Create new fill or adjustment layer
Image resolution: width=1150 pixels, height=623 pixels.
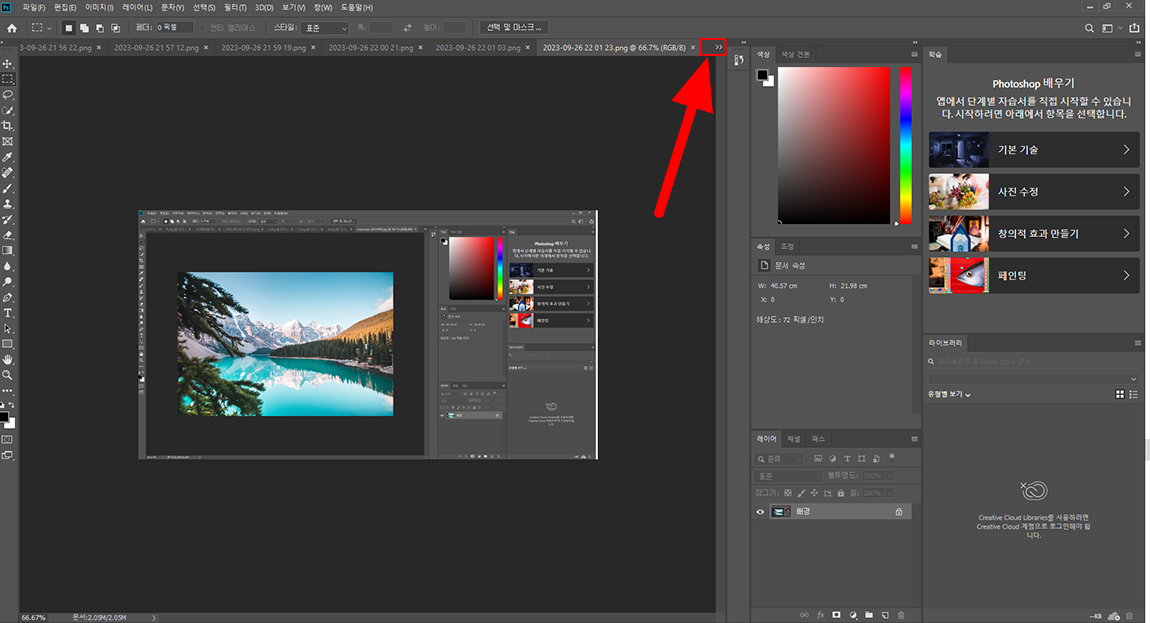[x=853, y=615]
